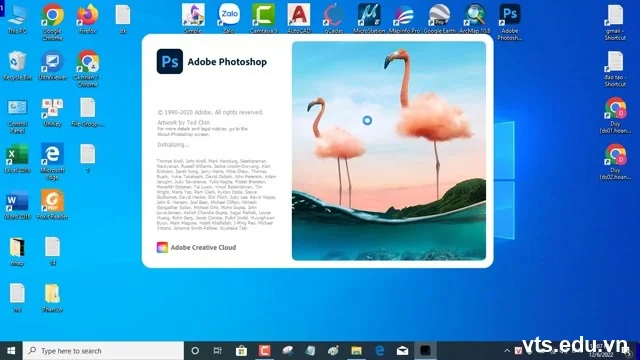Open Edge from the taskbar
Screen dimensions: 640x360
click(380, 351)
